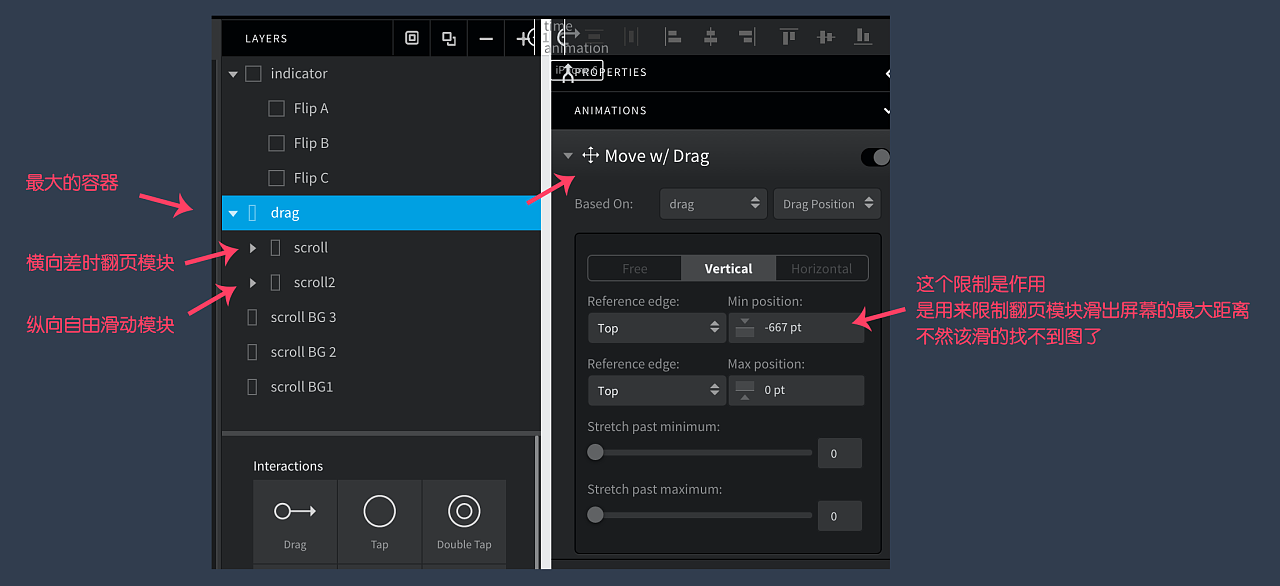The image size is (1280, 586).
Task: Click the align top edges icon
Action: tap(789, 37)
